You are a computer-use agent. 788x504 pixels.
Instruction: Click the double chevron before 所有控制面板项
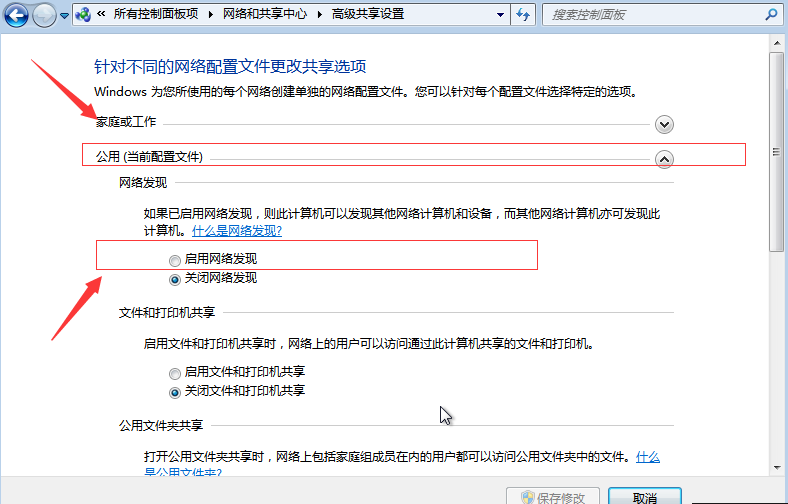[102, 16]
